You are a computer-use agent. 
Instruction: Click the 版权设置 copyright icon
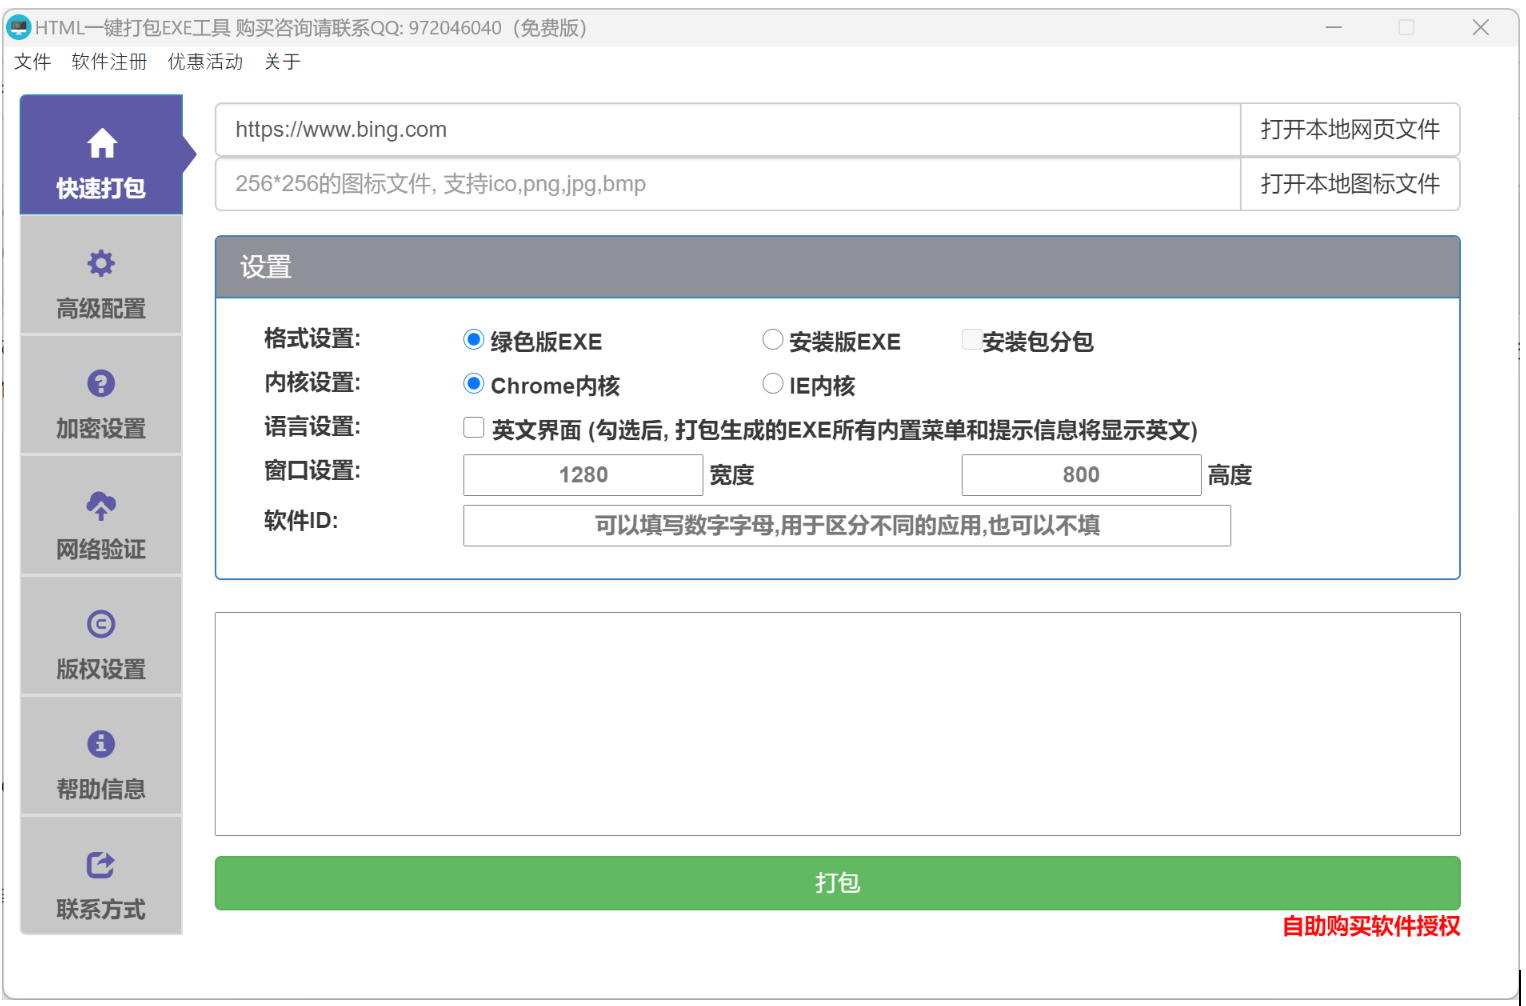click(101, 624)
